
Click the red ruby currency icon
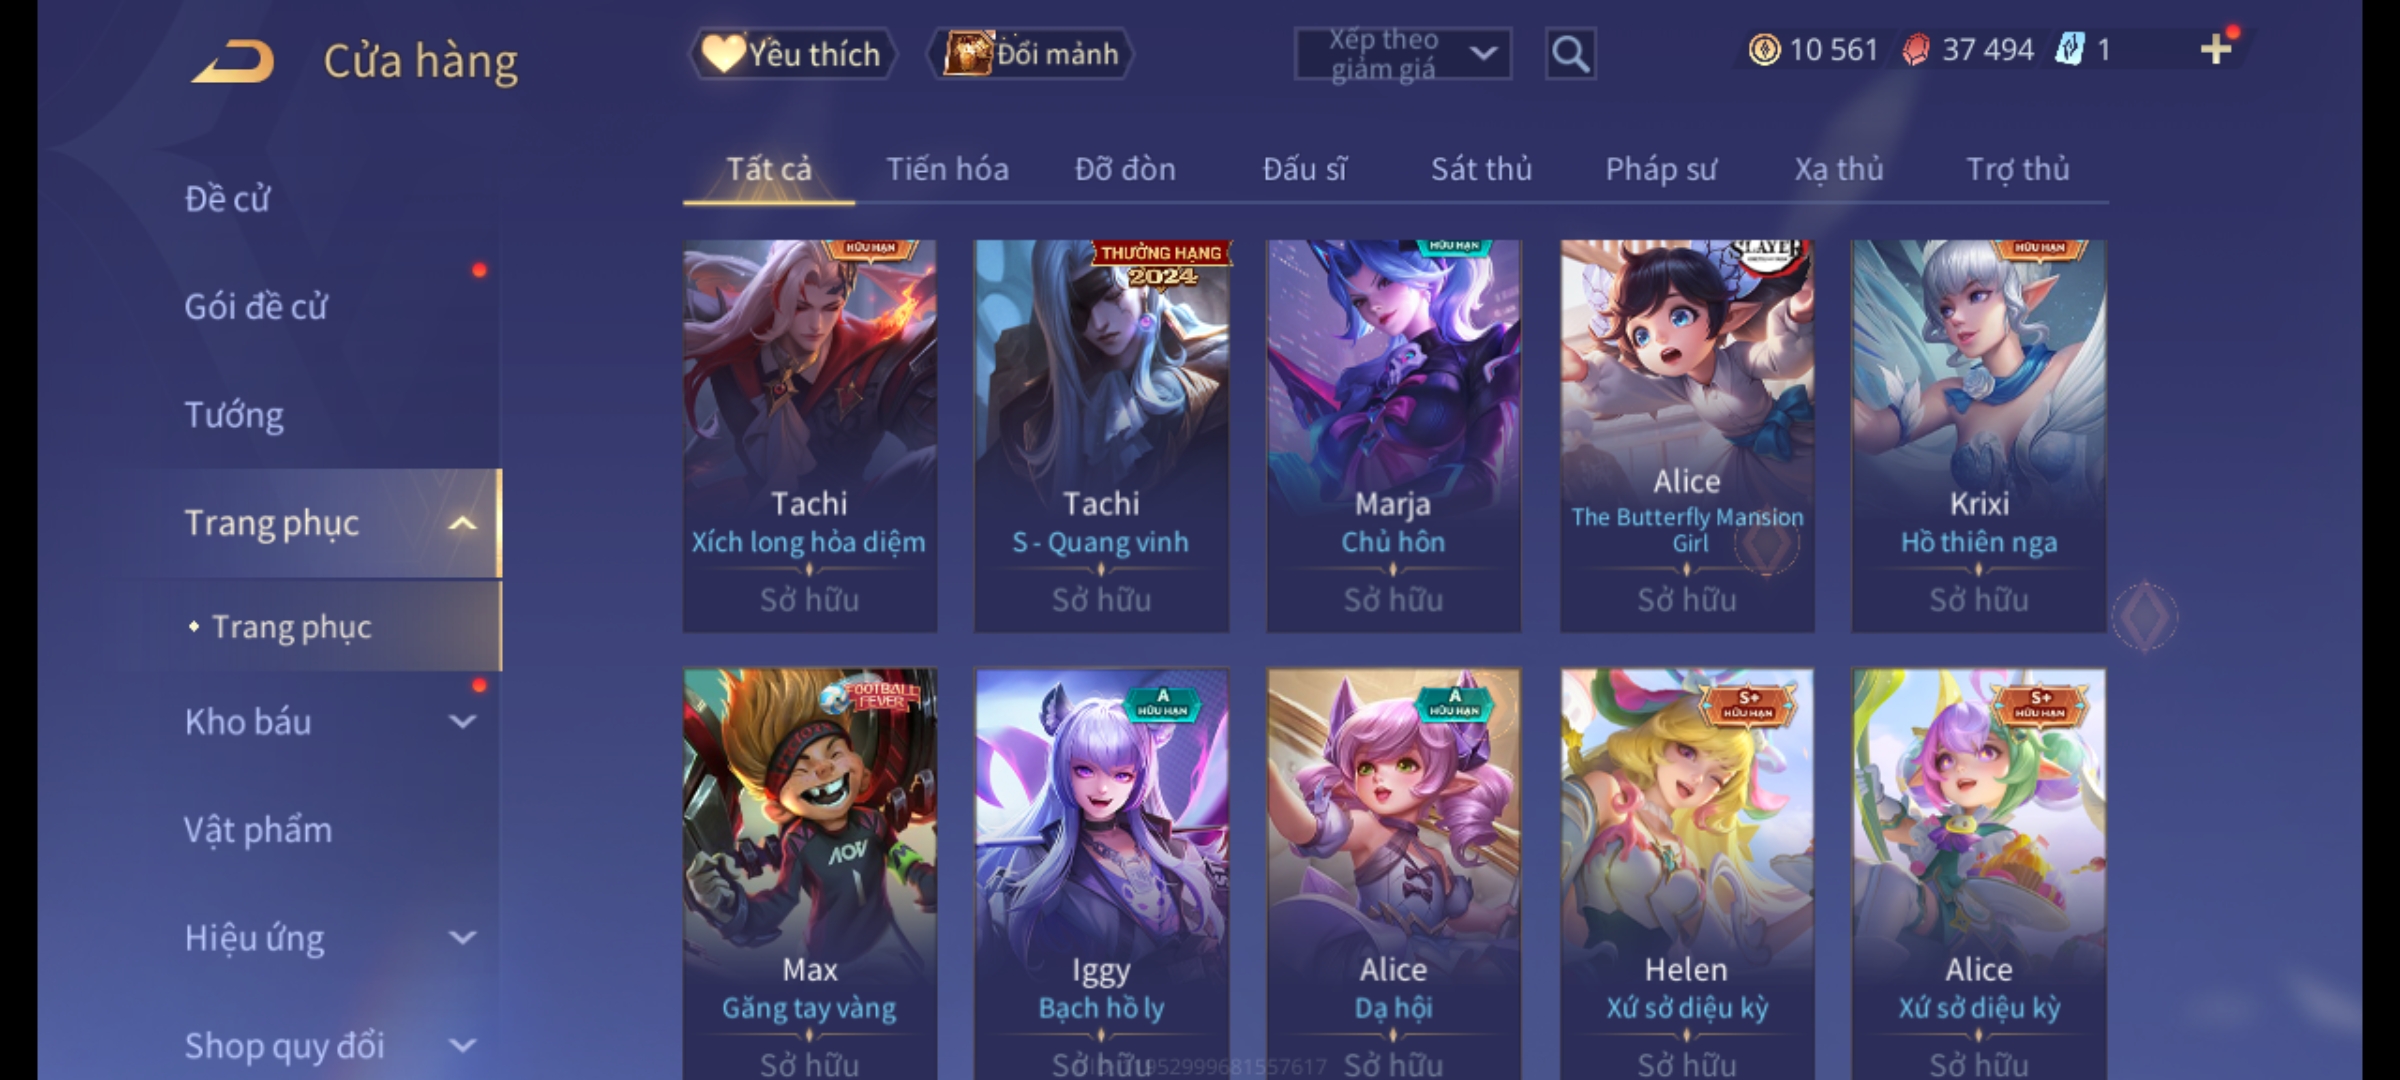1915,49
